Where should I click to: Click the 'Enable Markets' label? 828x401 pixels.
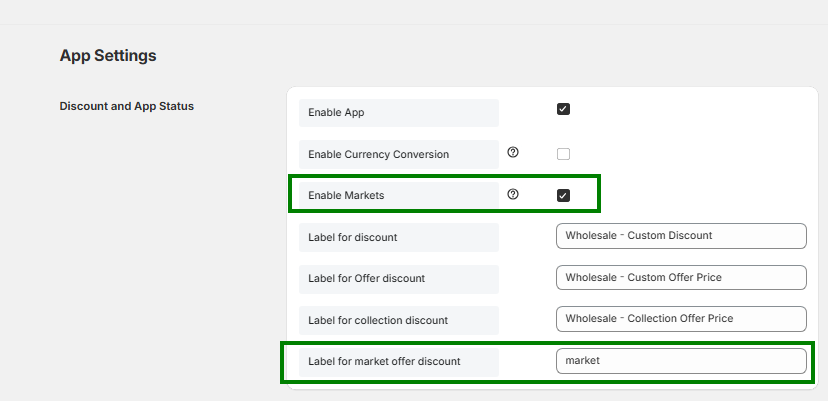(346, 195)
